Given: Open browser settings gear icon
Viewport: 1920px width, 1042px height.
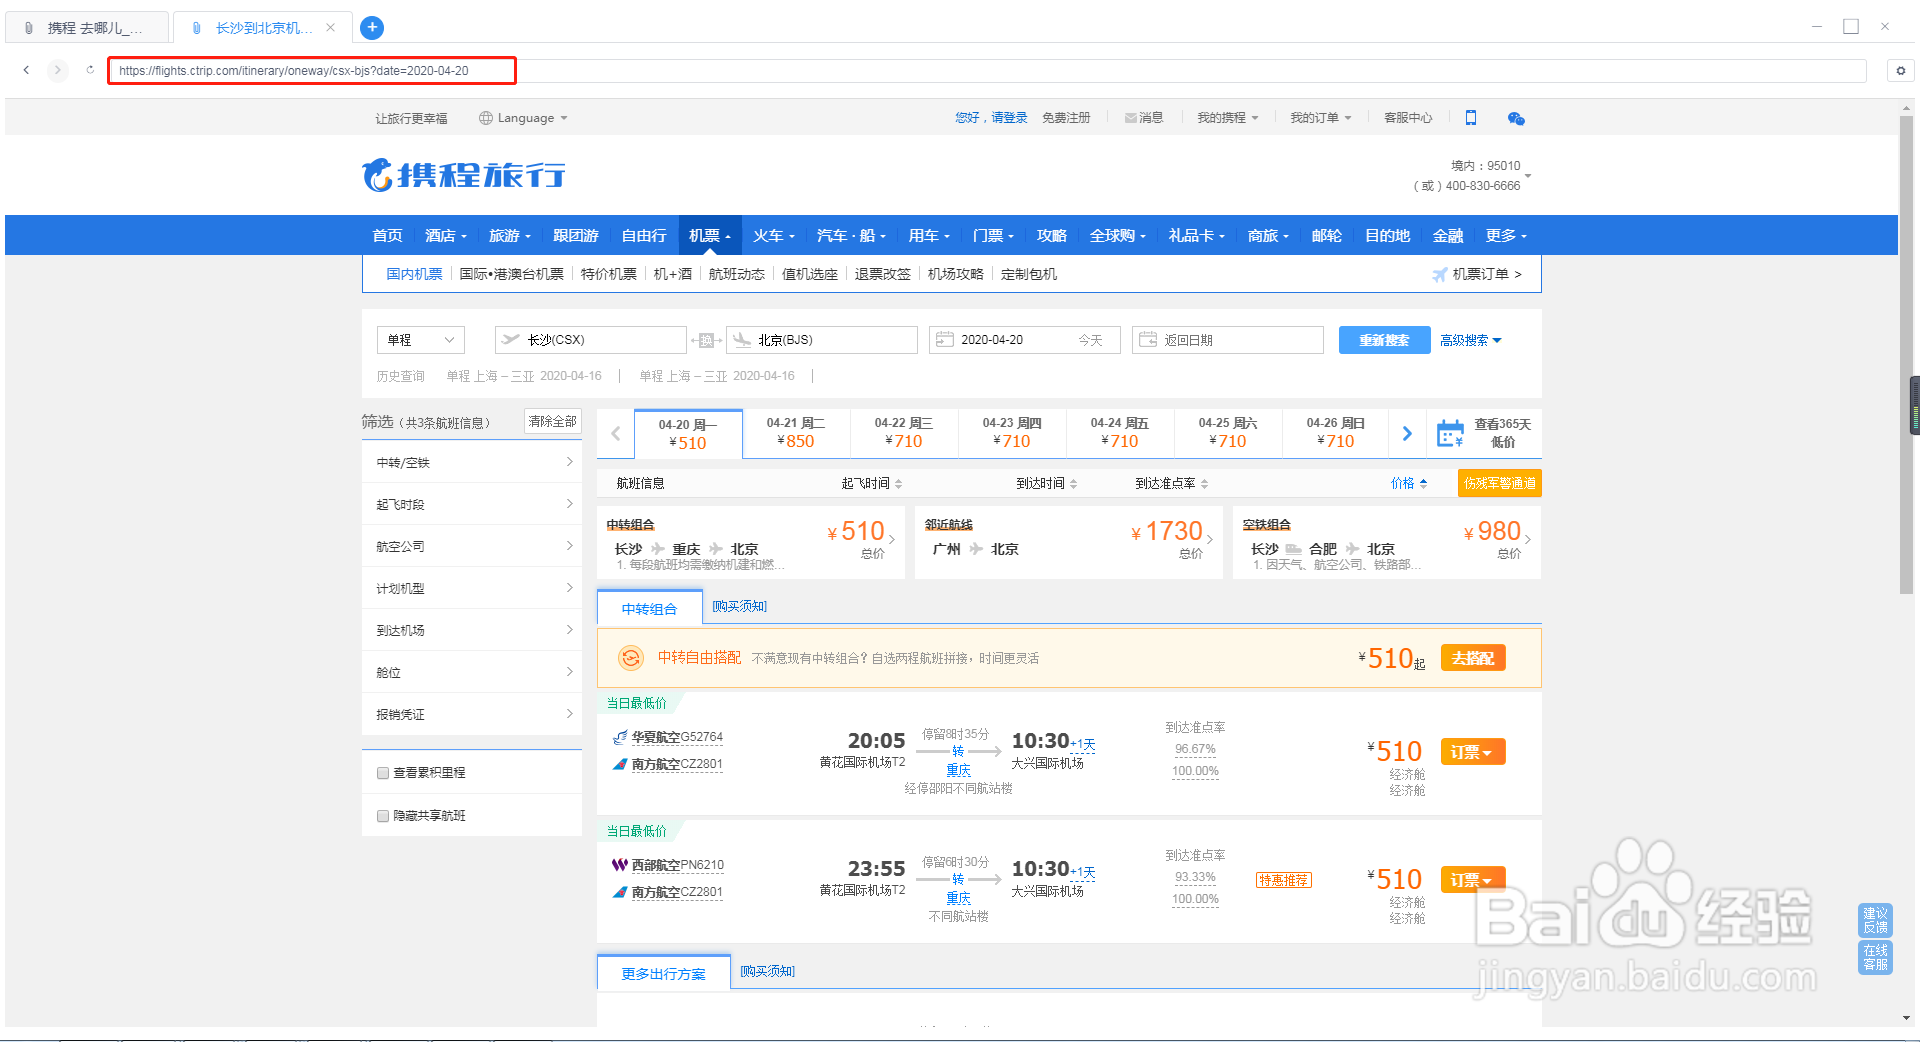Looking at the screenshot, I should (x=1901, y=70).
